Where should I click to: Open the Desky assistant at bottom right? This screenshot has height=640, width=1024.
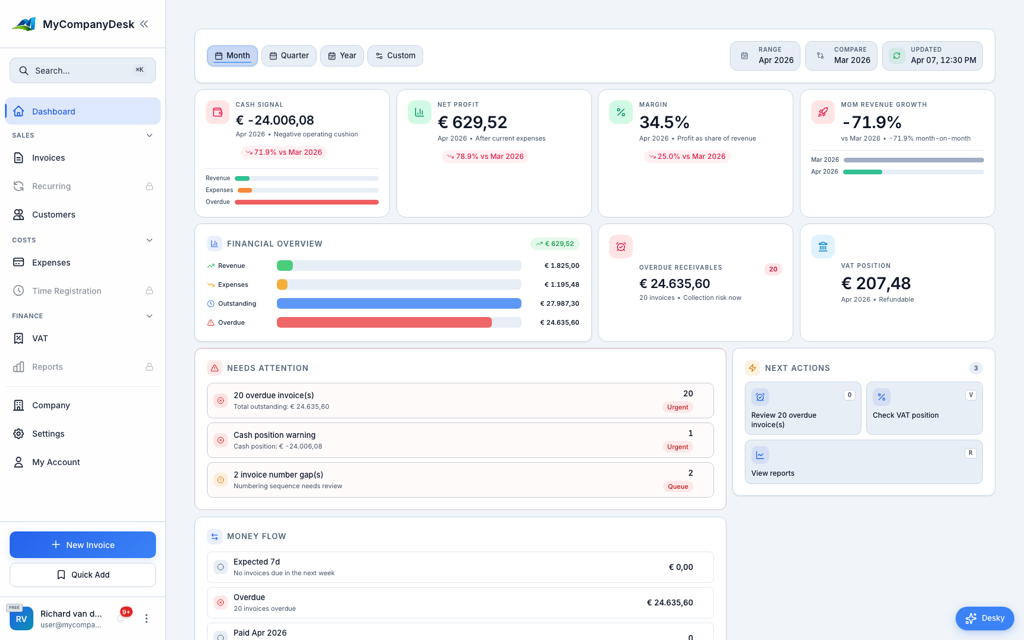[984, 618]
